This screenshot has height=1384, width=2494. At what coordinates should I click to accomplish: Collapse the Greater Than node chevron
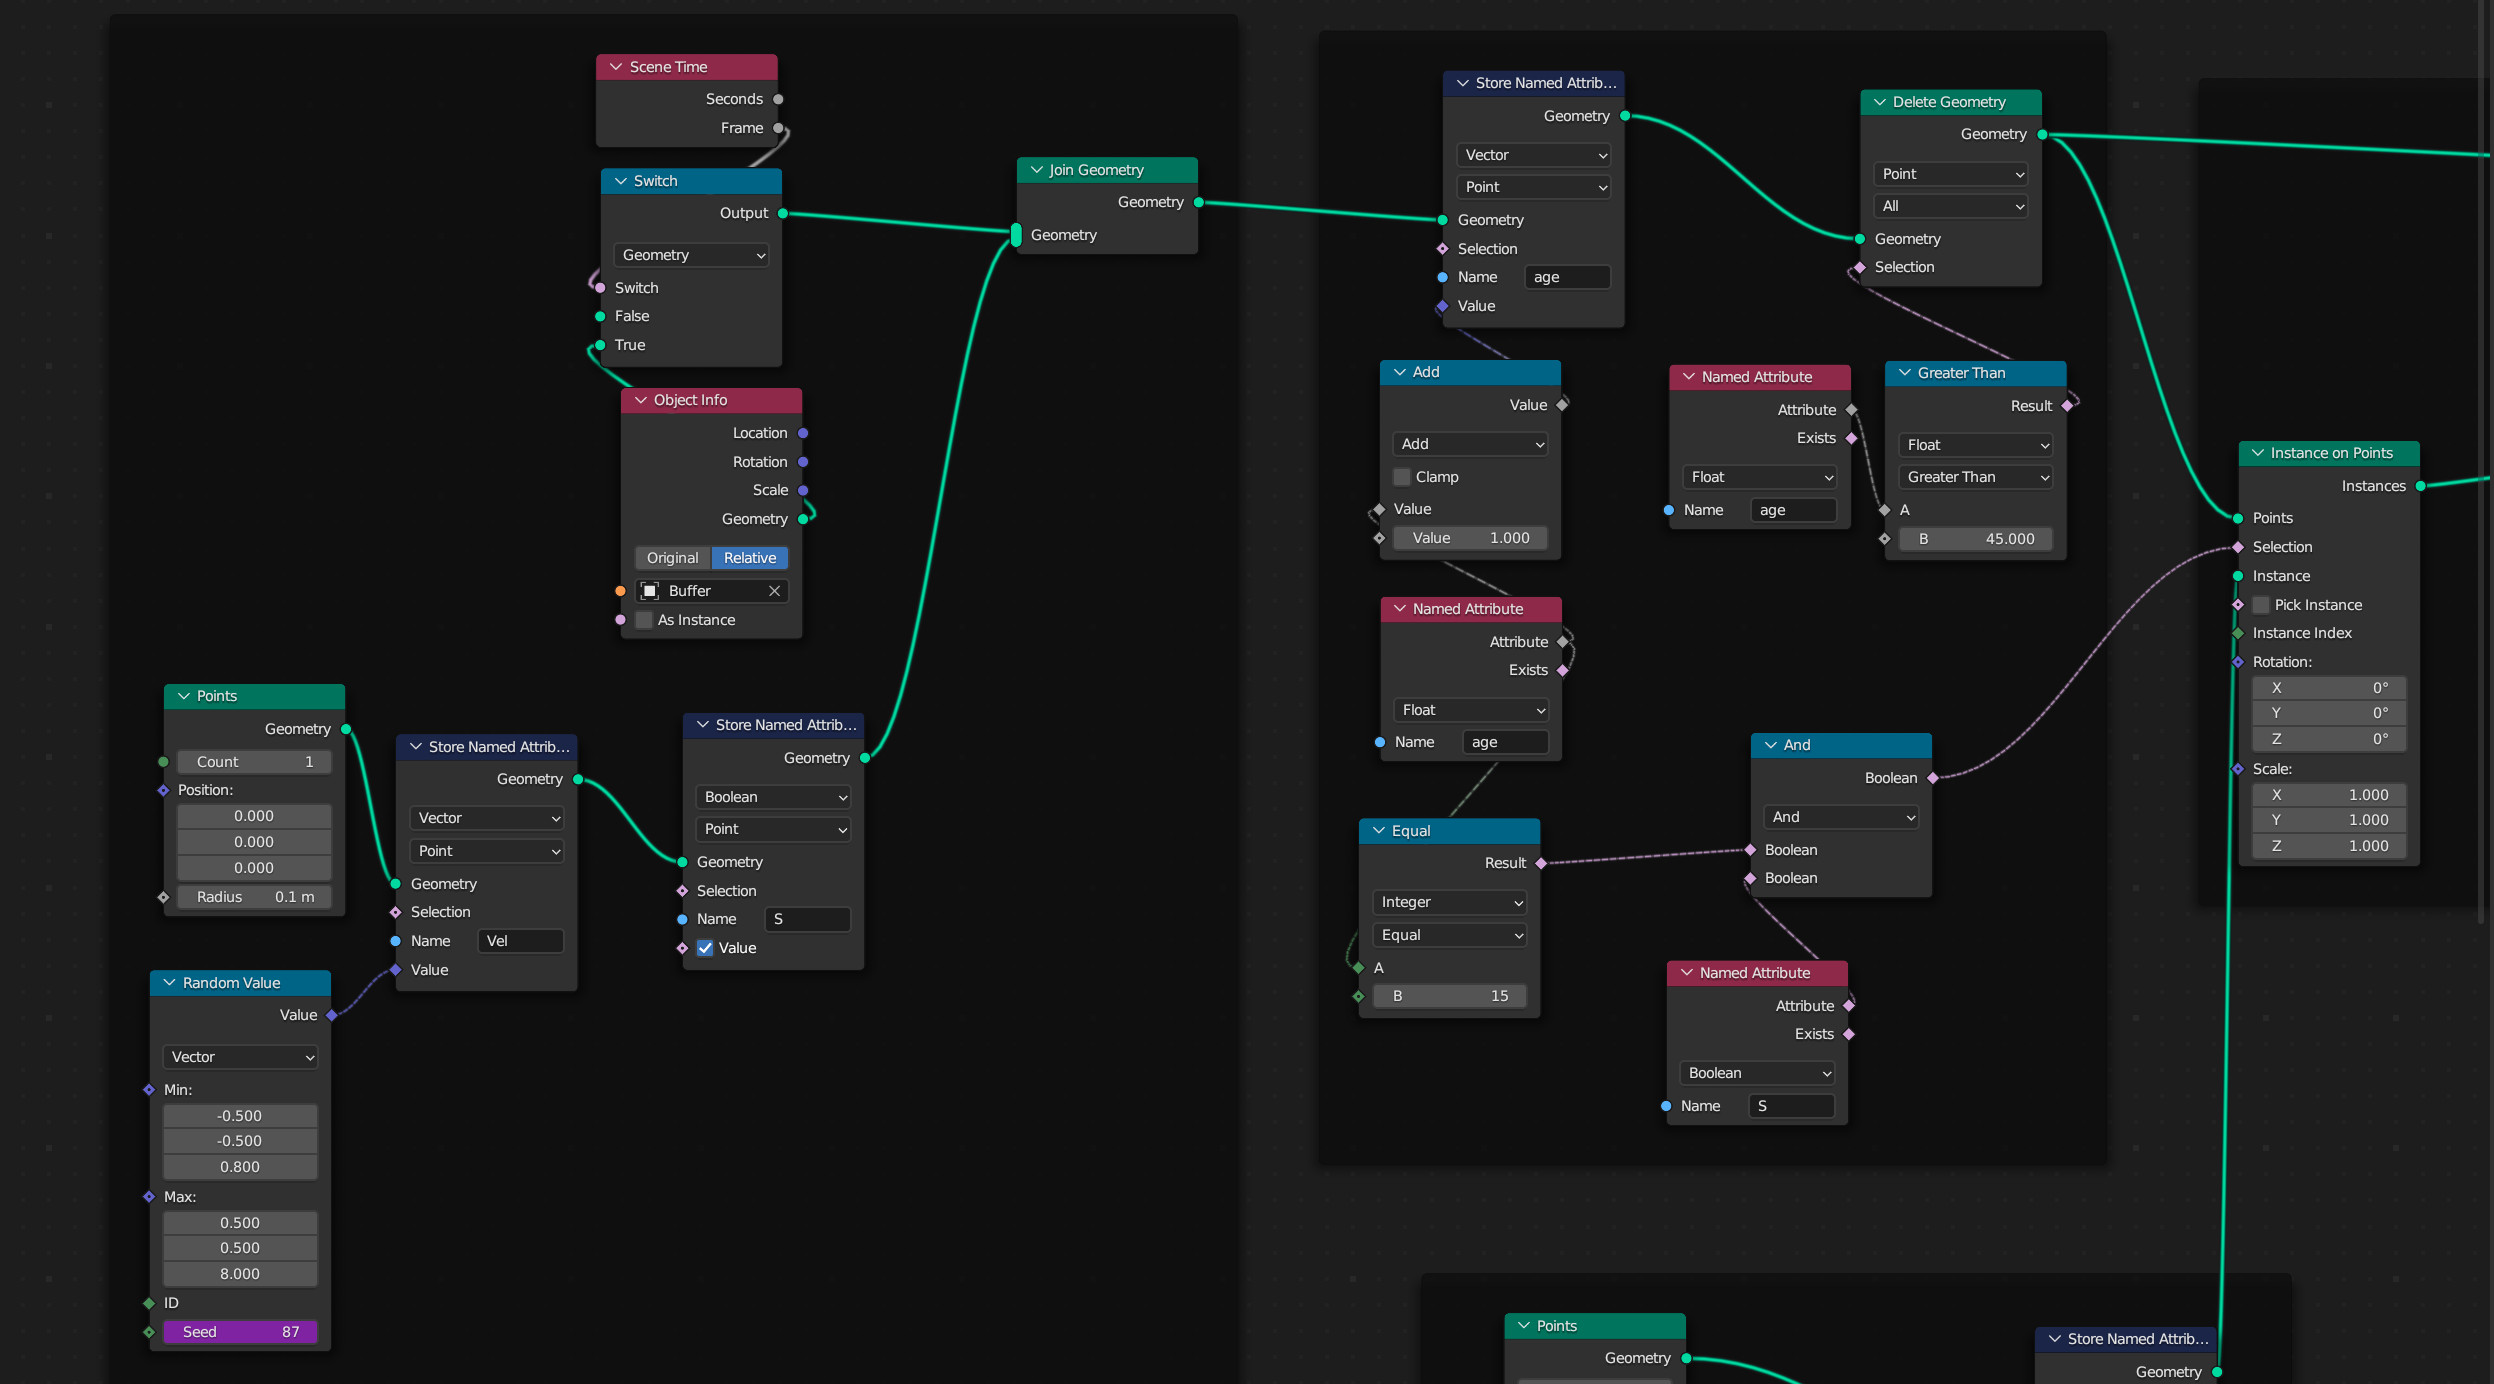pyautogui.click(x=1905, y=373)
